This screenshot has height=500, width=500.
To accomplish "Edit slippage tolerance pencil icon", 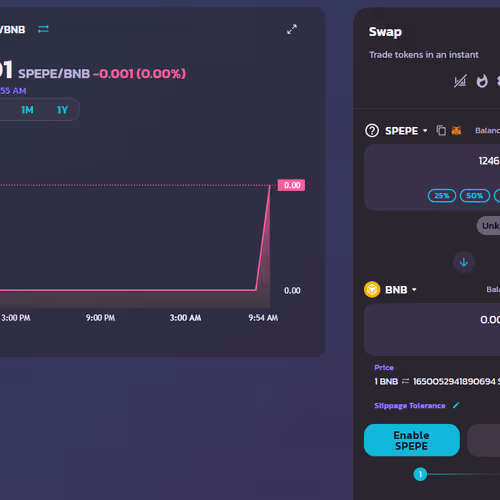I will tap(456, 405).
